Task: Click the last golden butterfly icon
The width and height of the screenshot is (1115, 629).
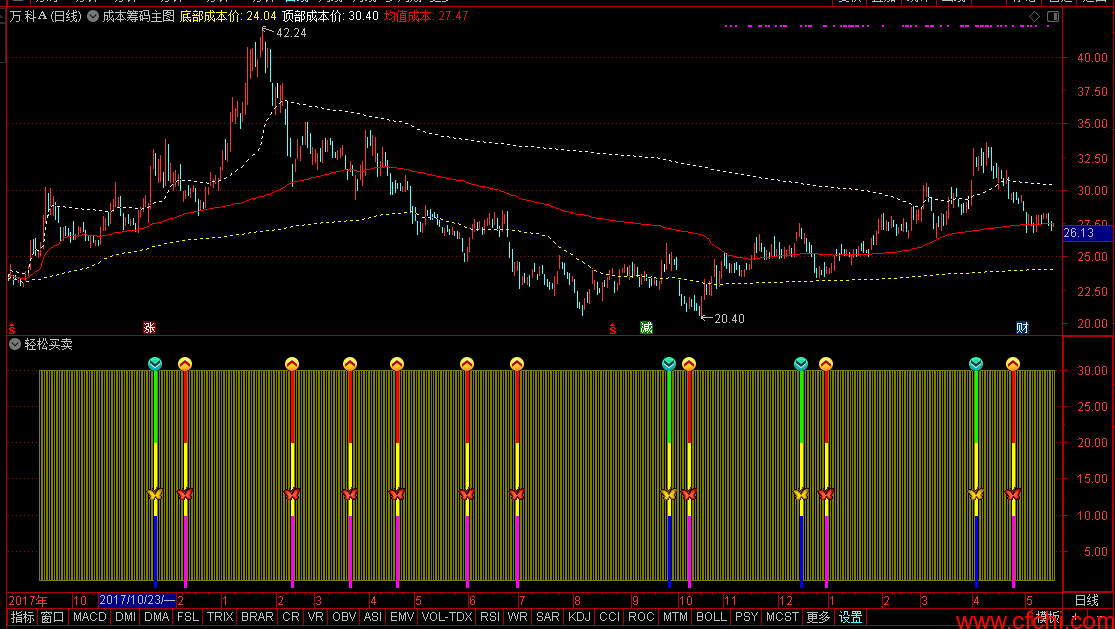Action: 976,494
